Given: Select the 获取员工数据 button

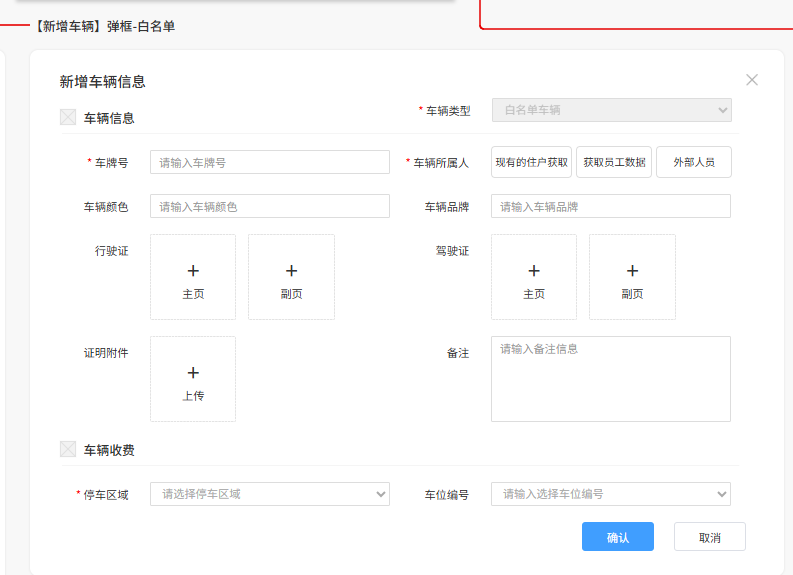Looking at the screenshot, I should coord(614,162).
